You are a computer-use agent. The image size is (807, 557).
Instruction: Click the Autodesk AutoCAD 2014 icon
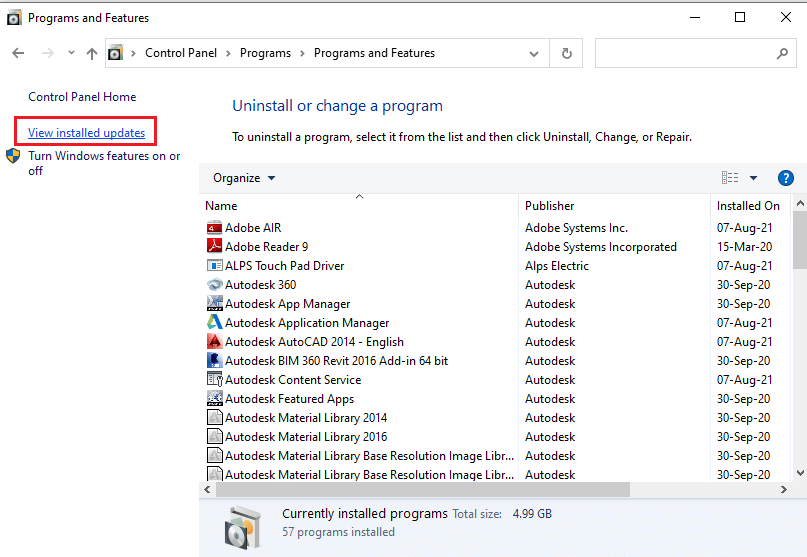214,341
